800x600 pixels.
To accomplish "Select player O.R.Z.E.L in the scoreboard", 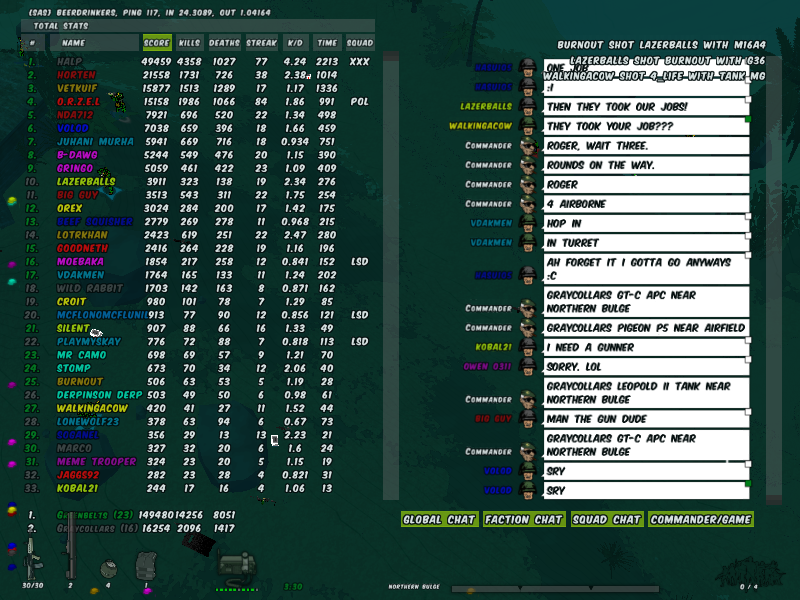I will coord(78,101).
